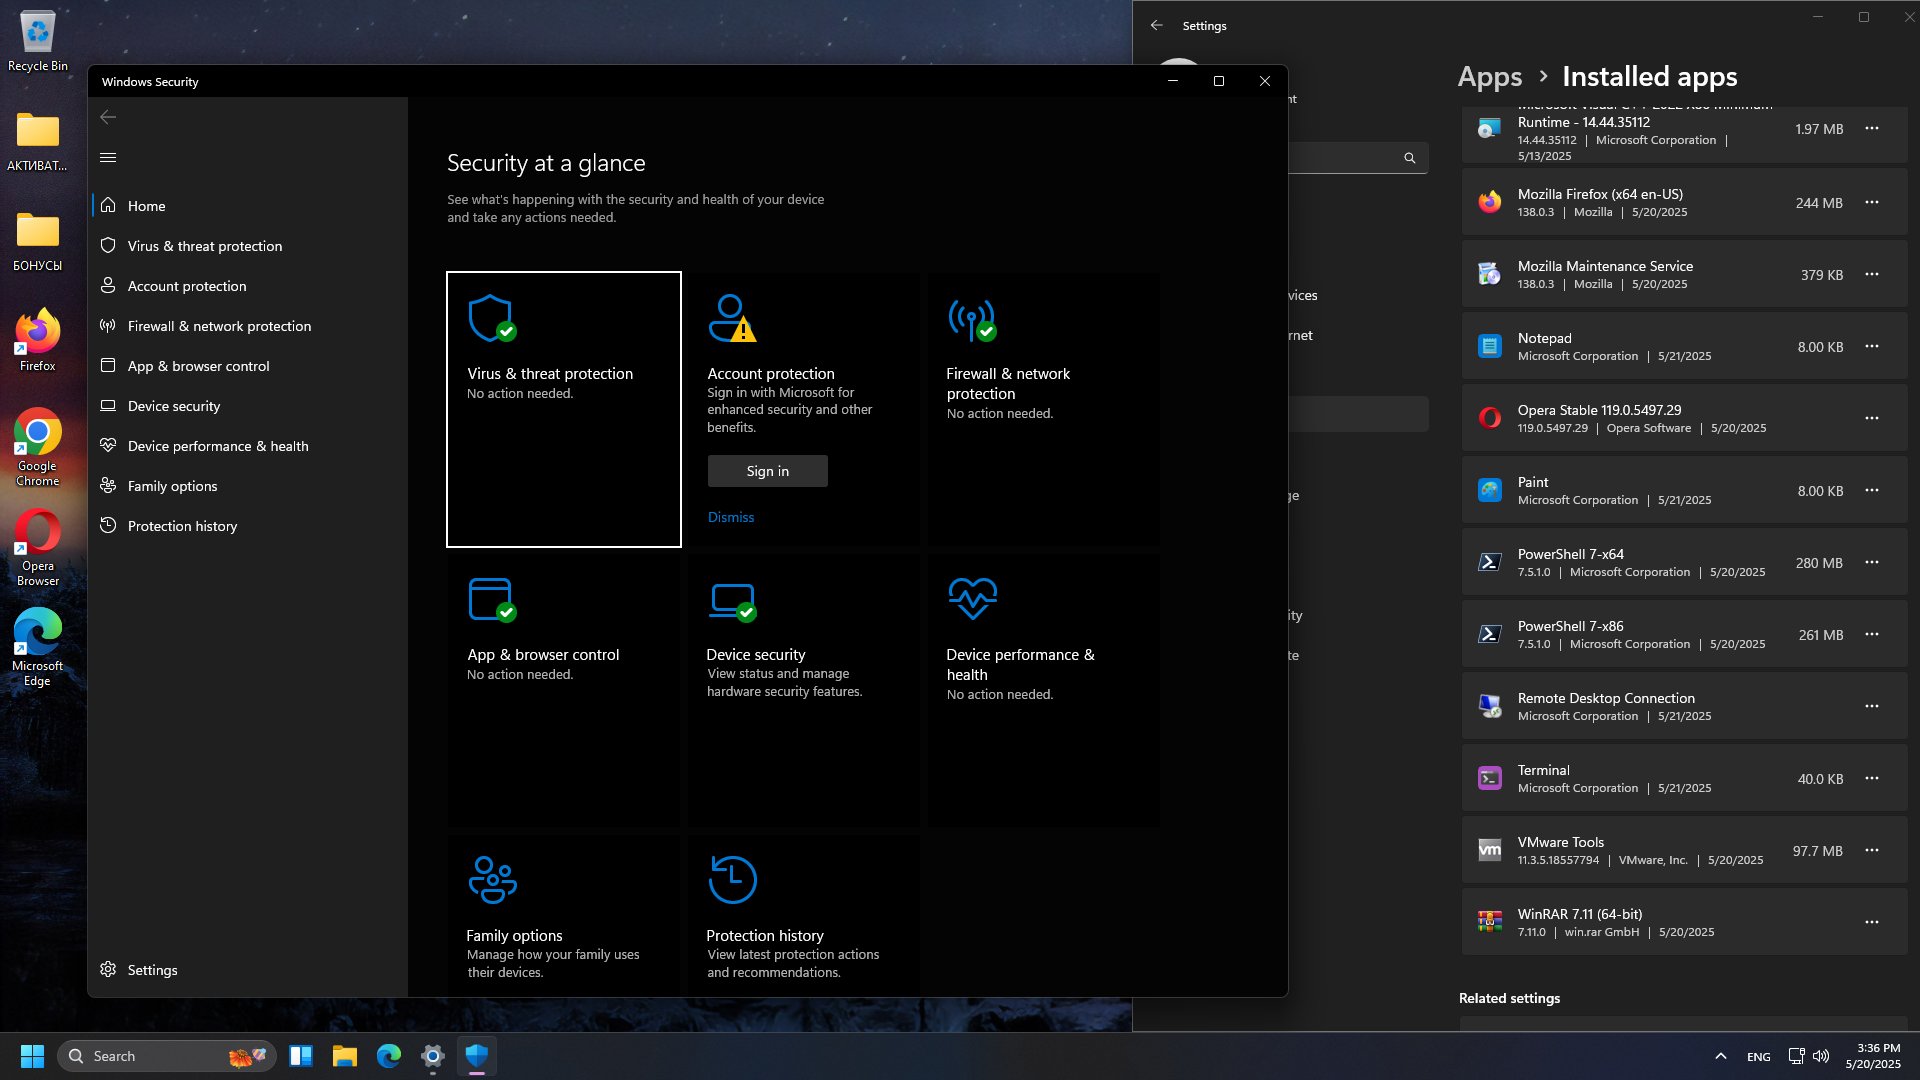Open more options for Mozilla Firefox
The image size is (1920, 1080).
pyautogui.click(x=1872, y=202)
